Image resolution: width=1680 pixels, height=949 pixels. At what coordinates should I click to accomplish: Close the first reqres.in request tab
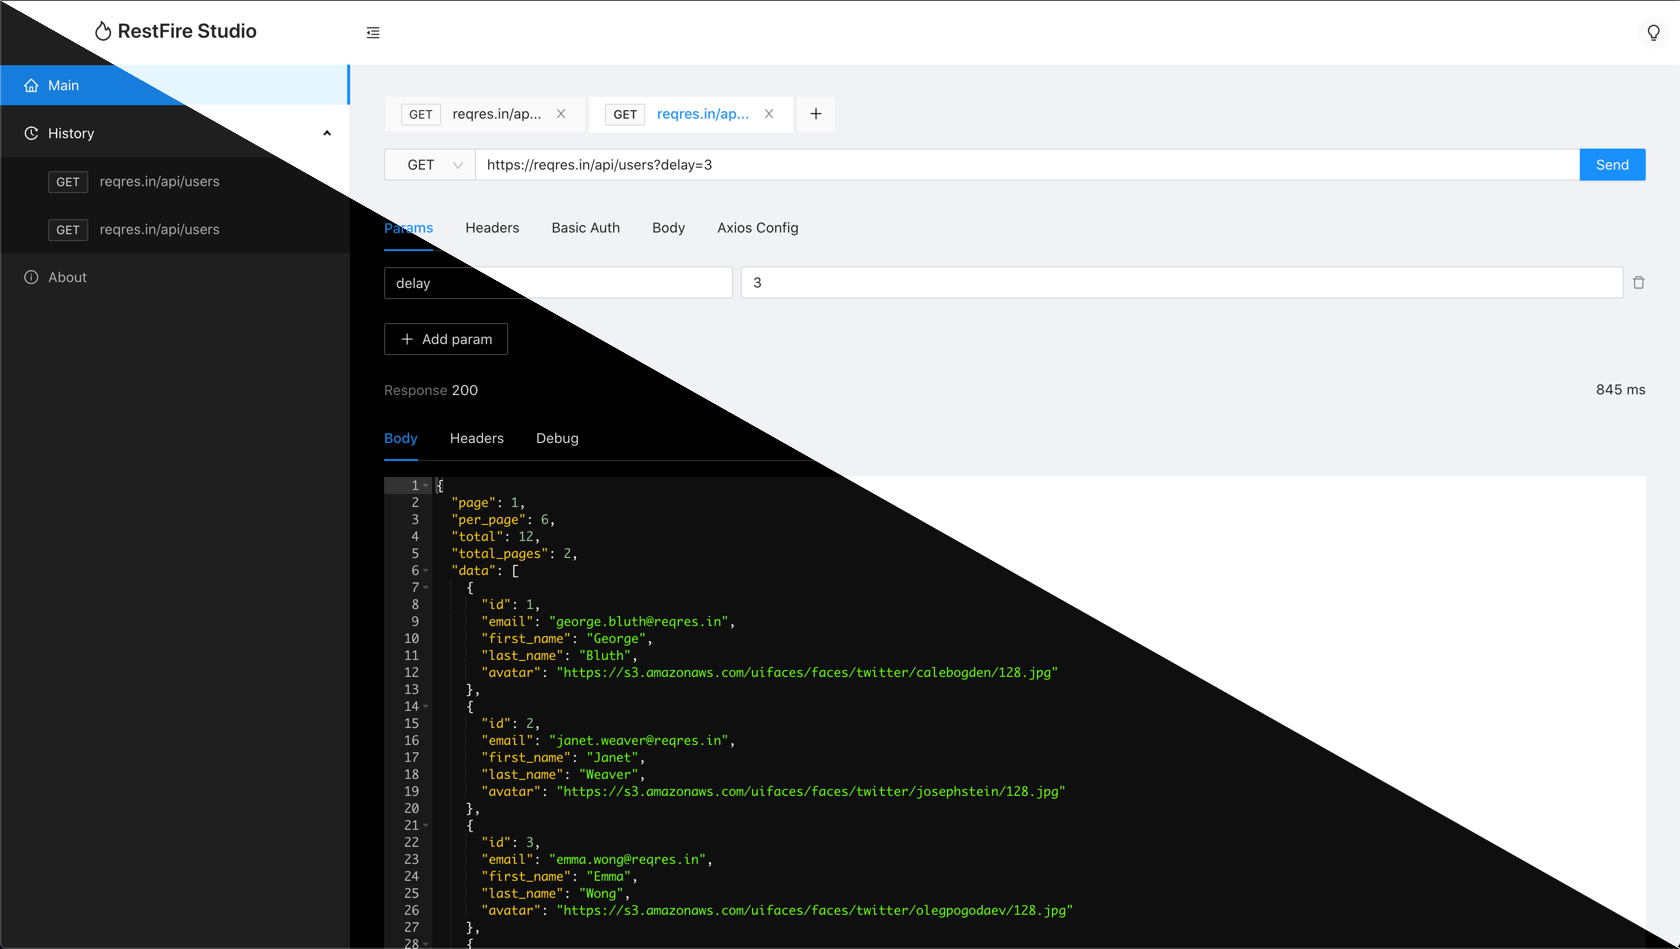coord(561,114)
